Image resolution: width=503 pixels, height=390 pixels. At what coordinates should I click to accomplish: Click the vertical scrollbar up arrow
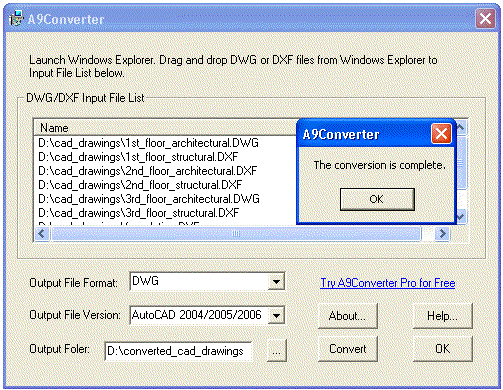tap(461, 127)
